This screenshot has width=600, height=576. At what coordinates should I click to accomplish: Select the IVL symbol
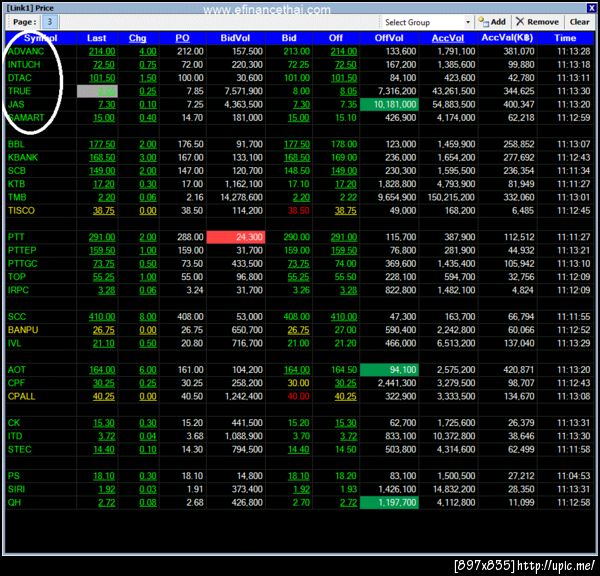pos(15,343)
